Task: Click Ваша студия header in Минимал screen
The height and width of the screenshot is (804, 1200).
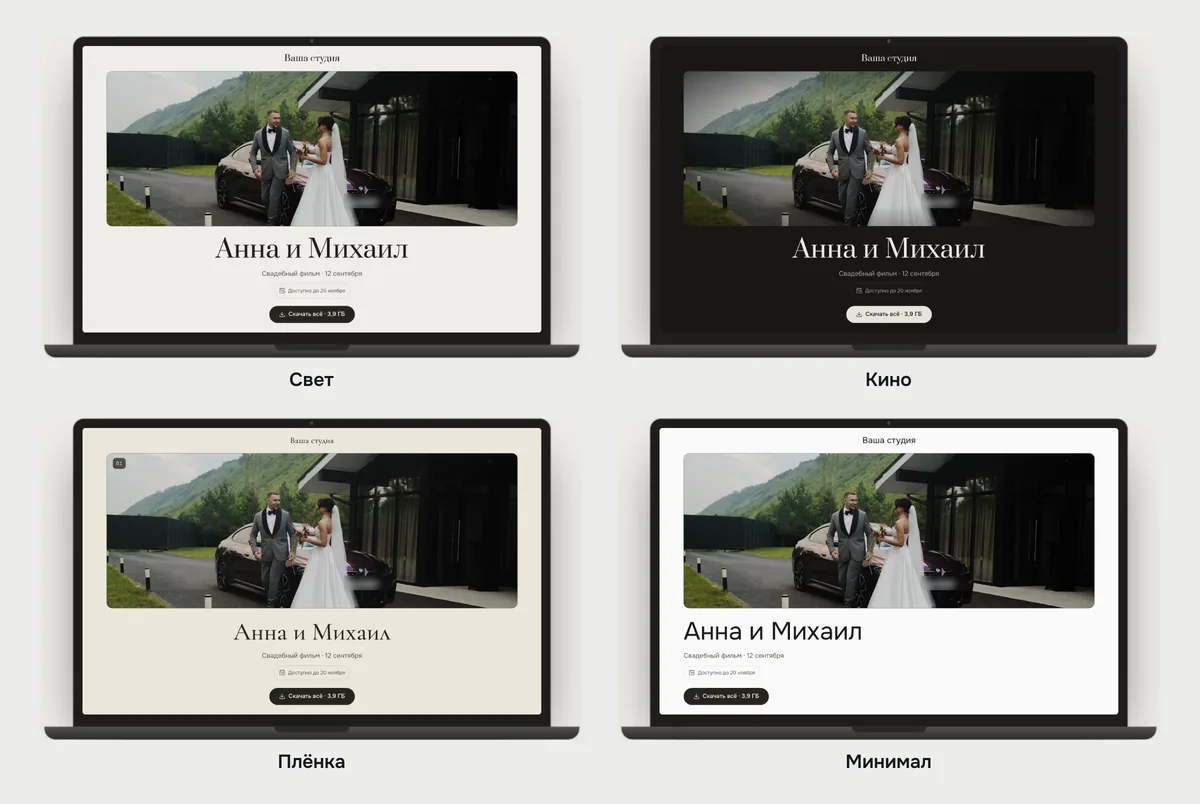Action: pyautogui.click(x=889, y=440)
